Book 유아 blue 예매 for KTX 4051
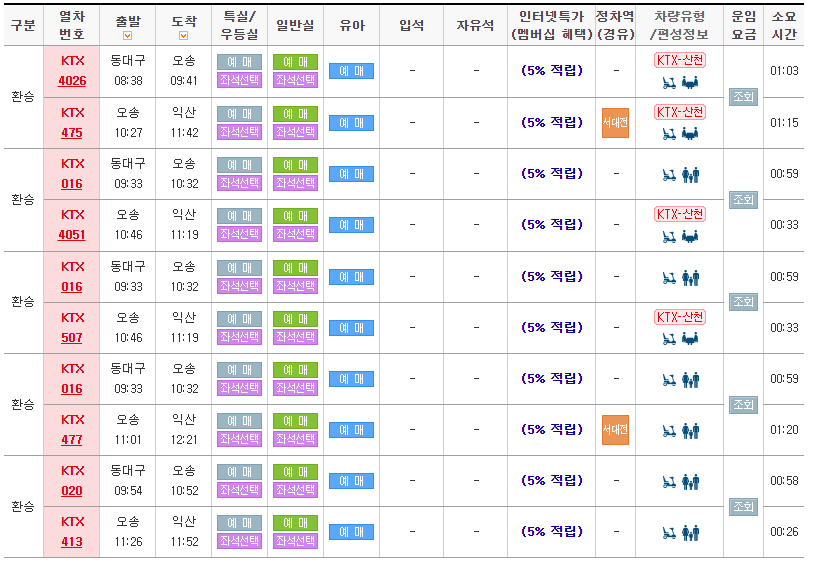820x566 pixels. point(351,225)
